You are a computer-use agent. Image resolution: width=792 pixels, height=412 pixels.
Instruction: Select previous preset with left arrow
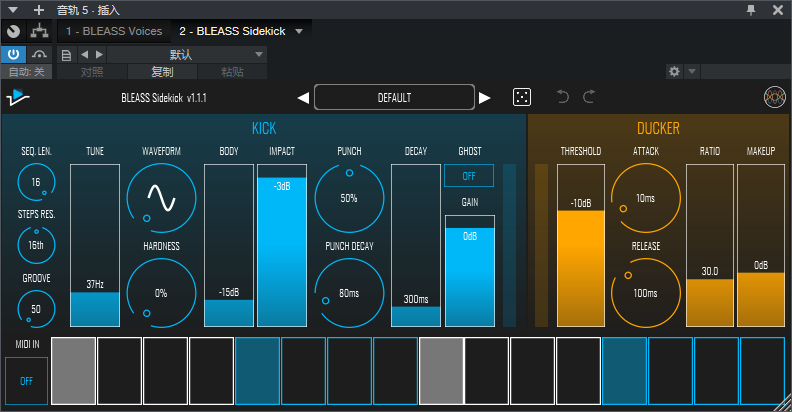303,97
